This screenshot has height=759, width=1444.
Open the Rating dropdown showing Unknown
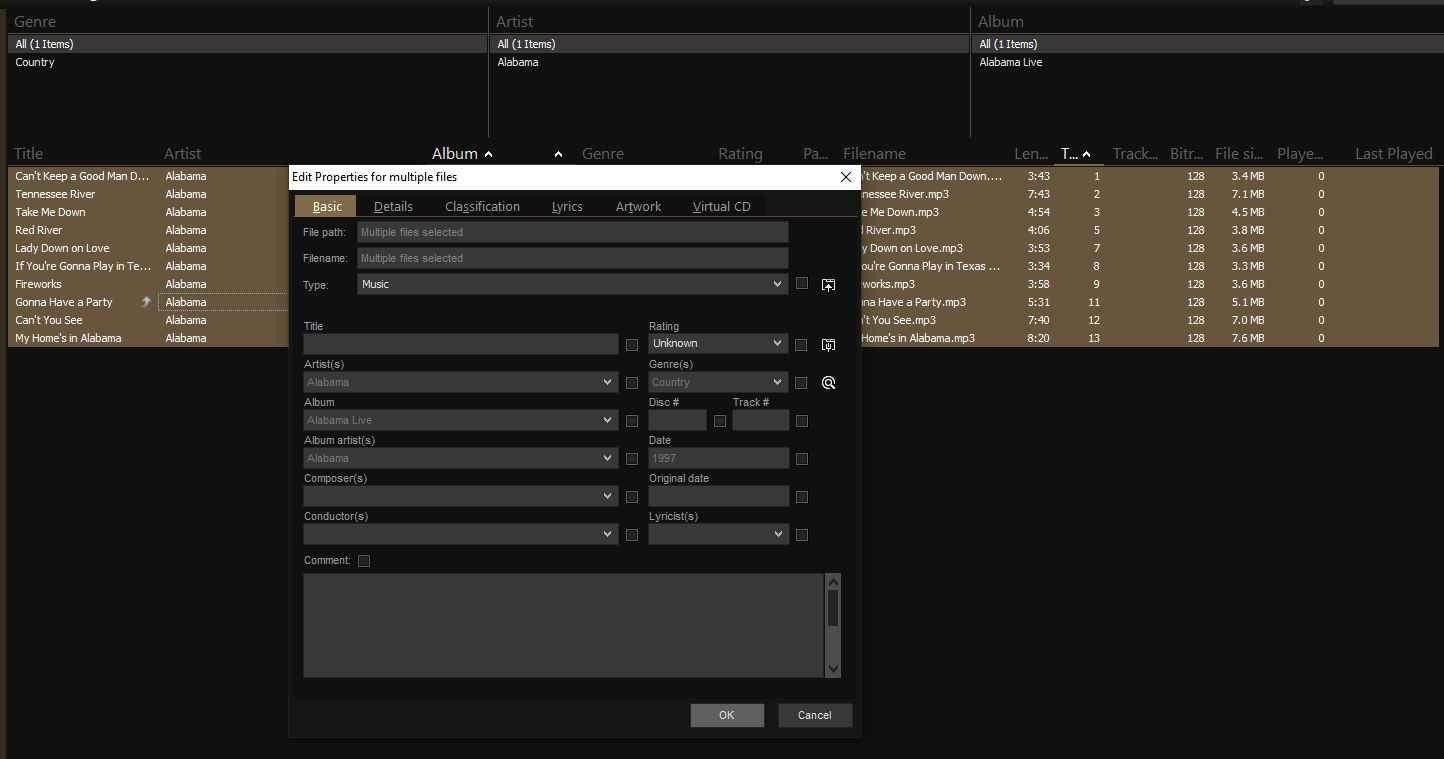coord(718,343)
